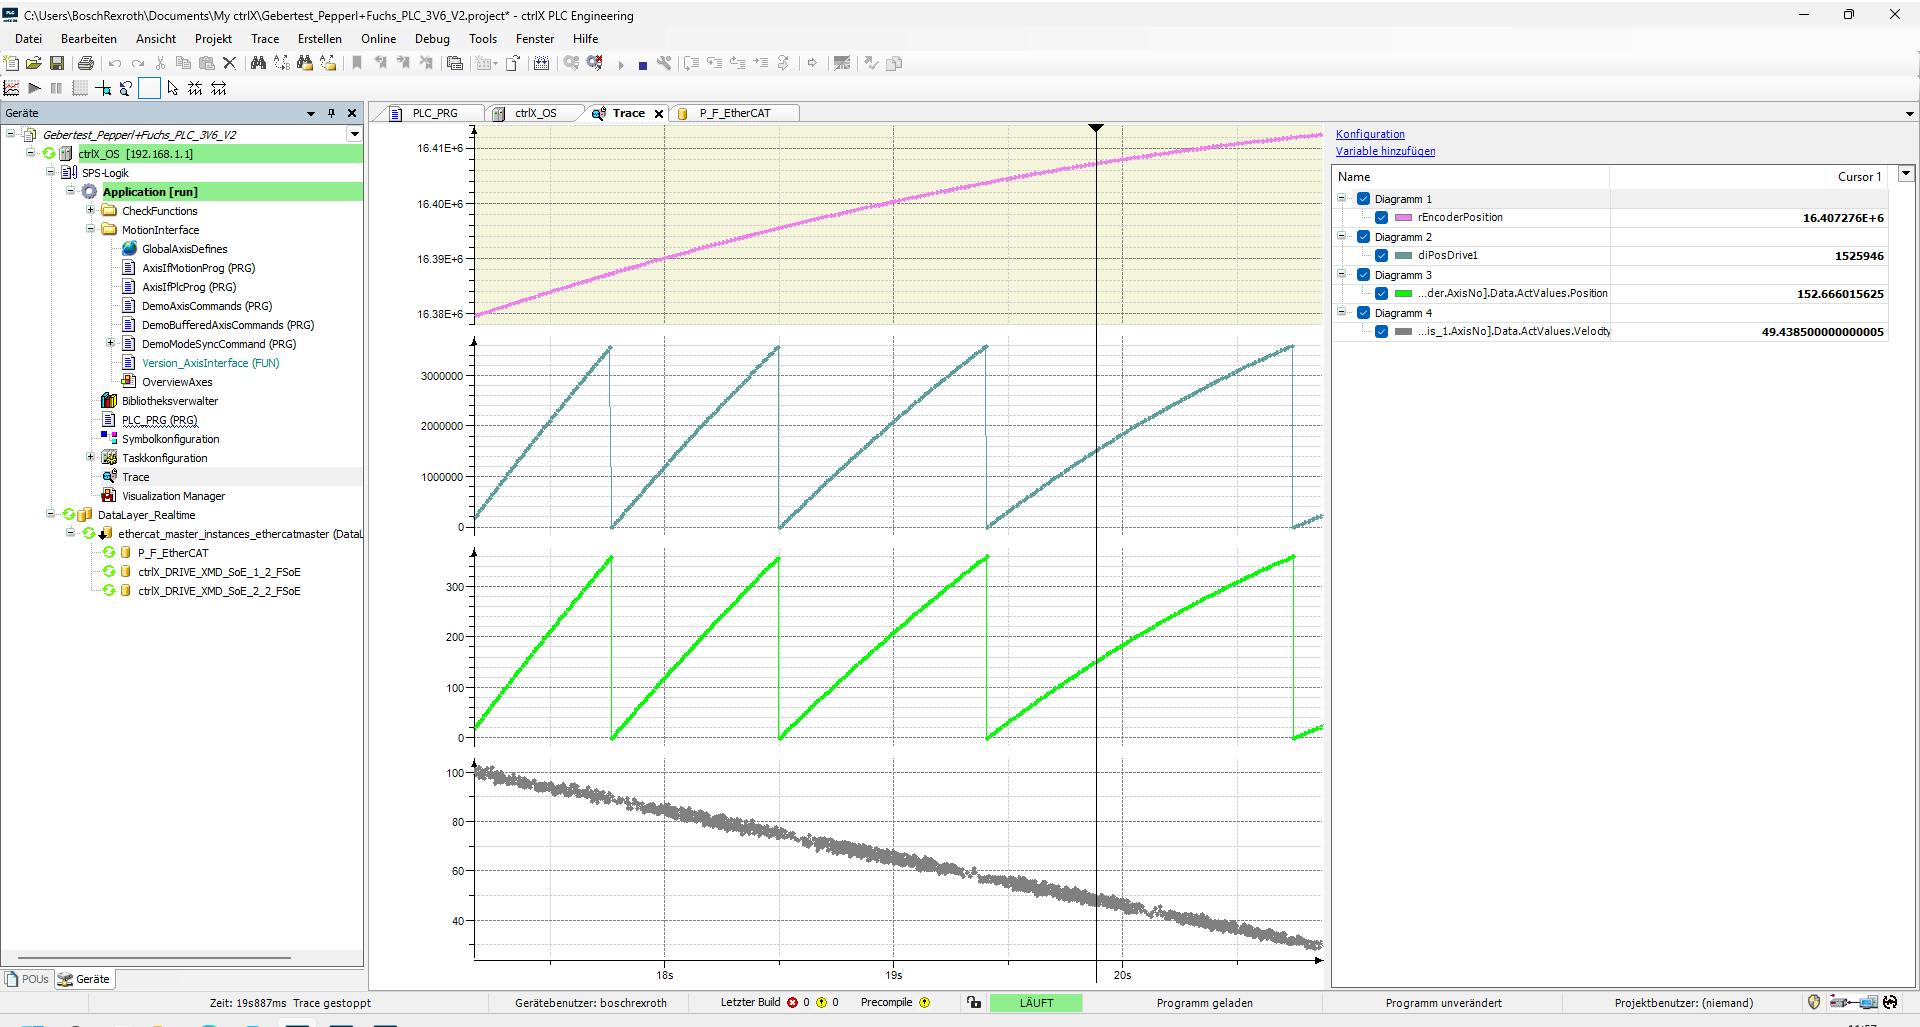Uncheck the Diagramm 1 checkbox

tap(1363, 199)
